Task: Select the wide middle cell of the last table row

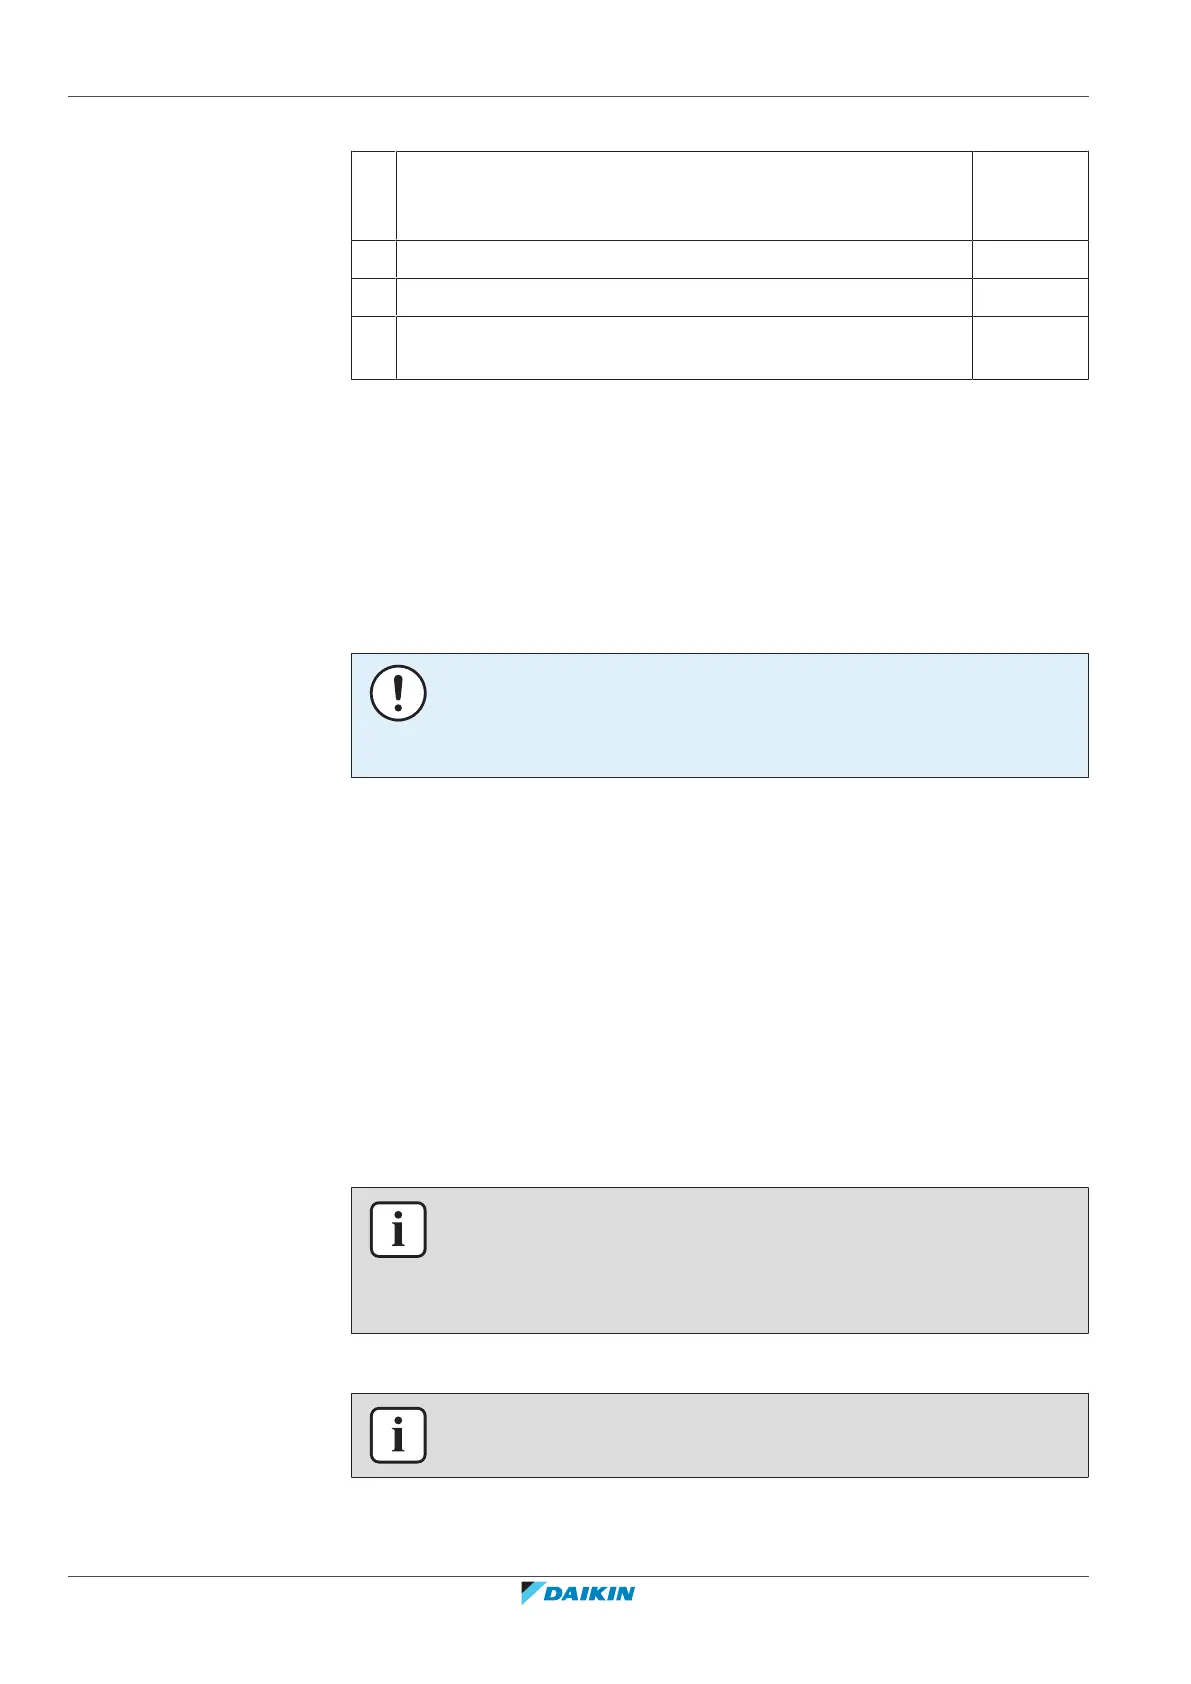Action: point(684,348)
